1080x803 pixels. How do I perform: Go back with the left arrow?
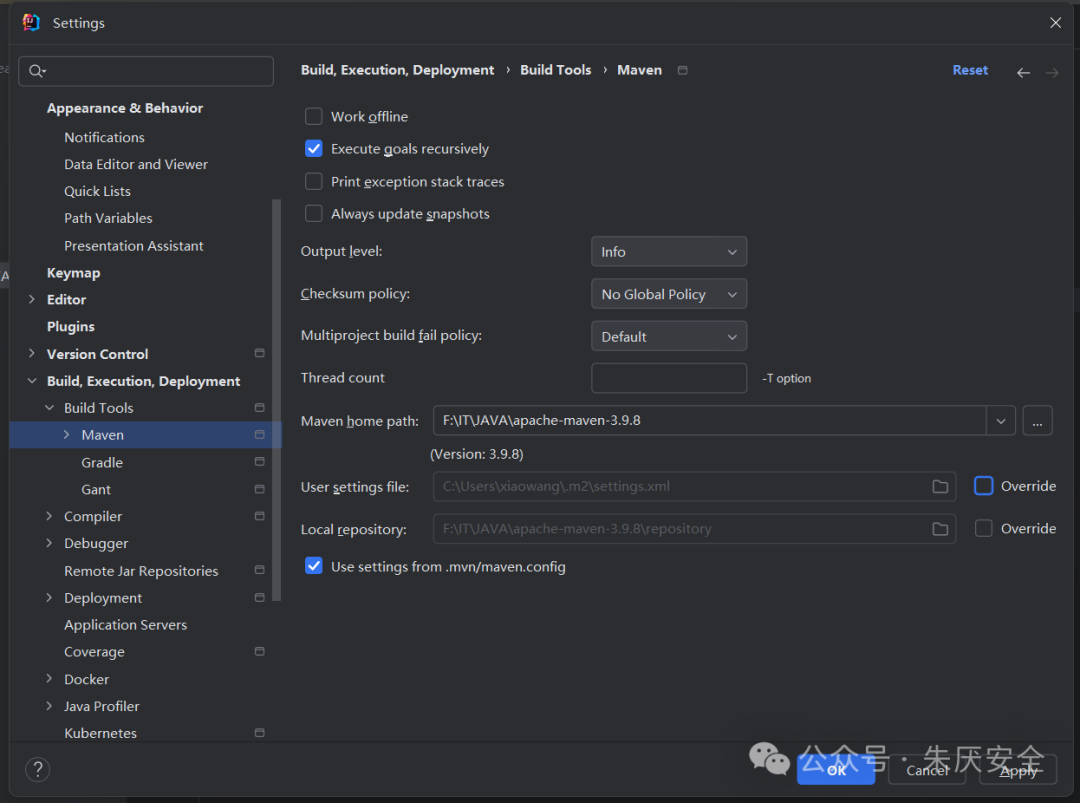pos(1024,72)
